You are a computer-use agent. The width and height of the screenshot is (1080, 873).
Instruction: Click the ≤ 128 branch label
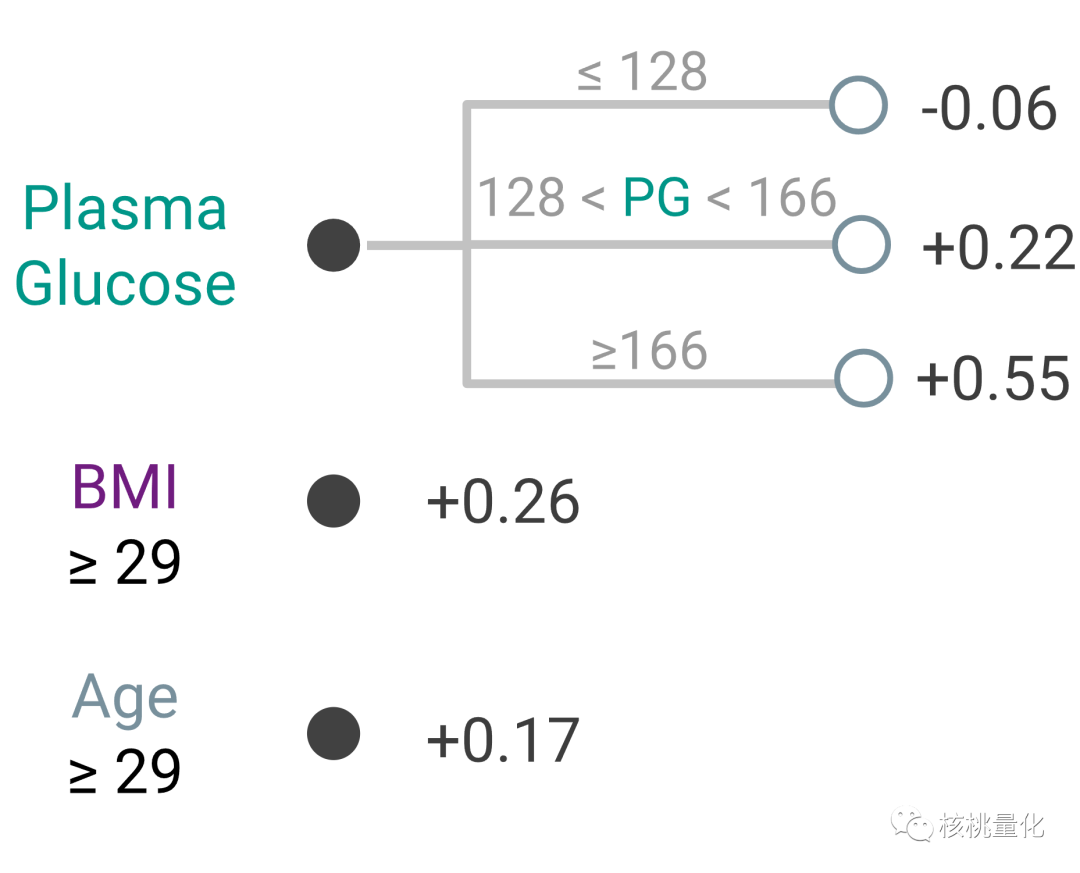643,73
